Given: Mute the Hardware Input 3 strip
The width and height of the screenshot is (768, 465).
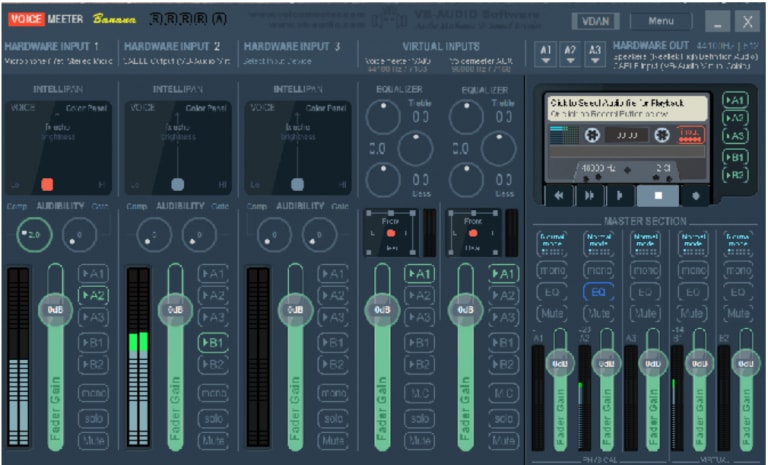Looking at the screenshot, I should tap(333, 440).
